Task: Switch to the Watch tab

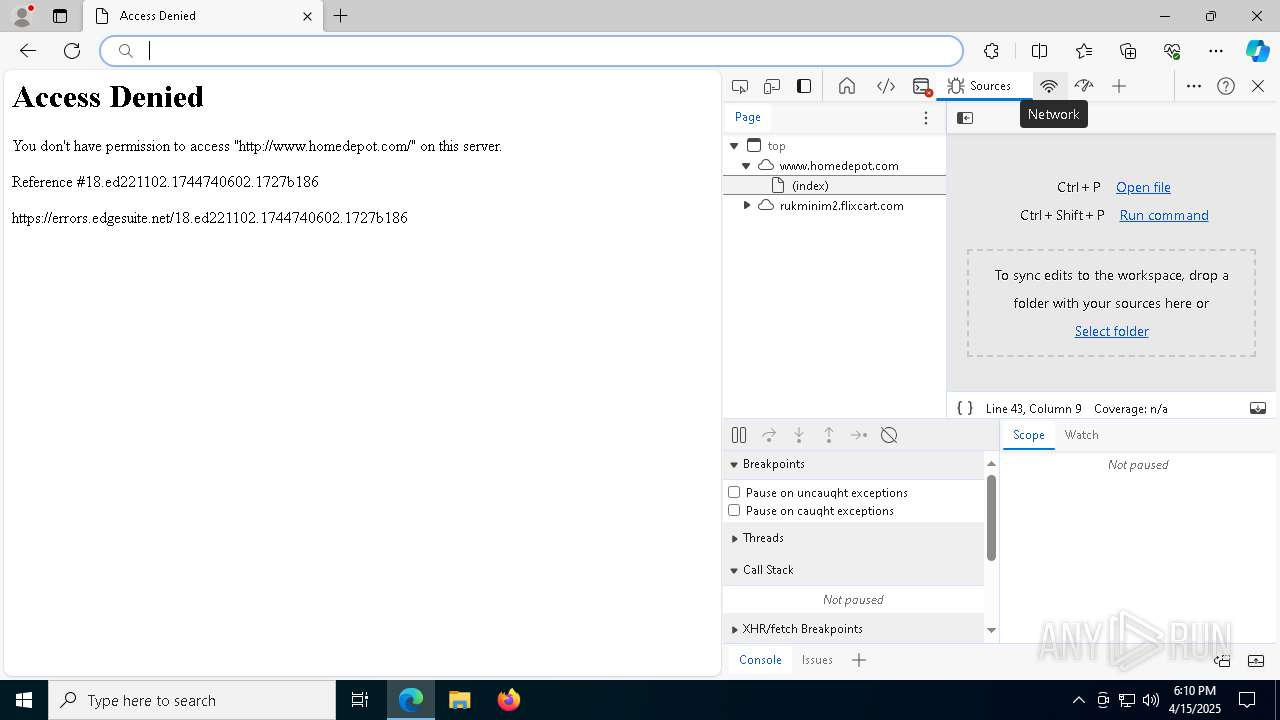Action: pos(1081,435)
